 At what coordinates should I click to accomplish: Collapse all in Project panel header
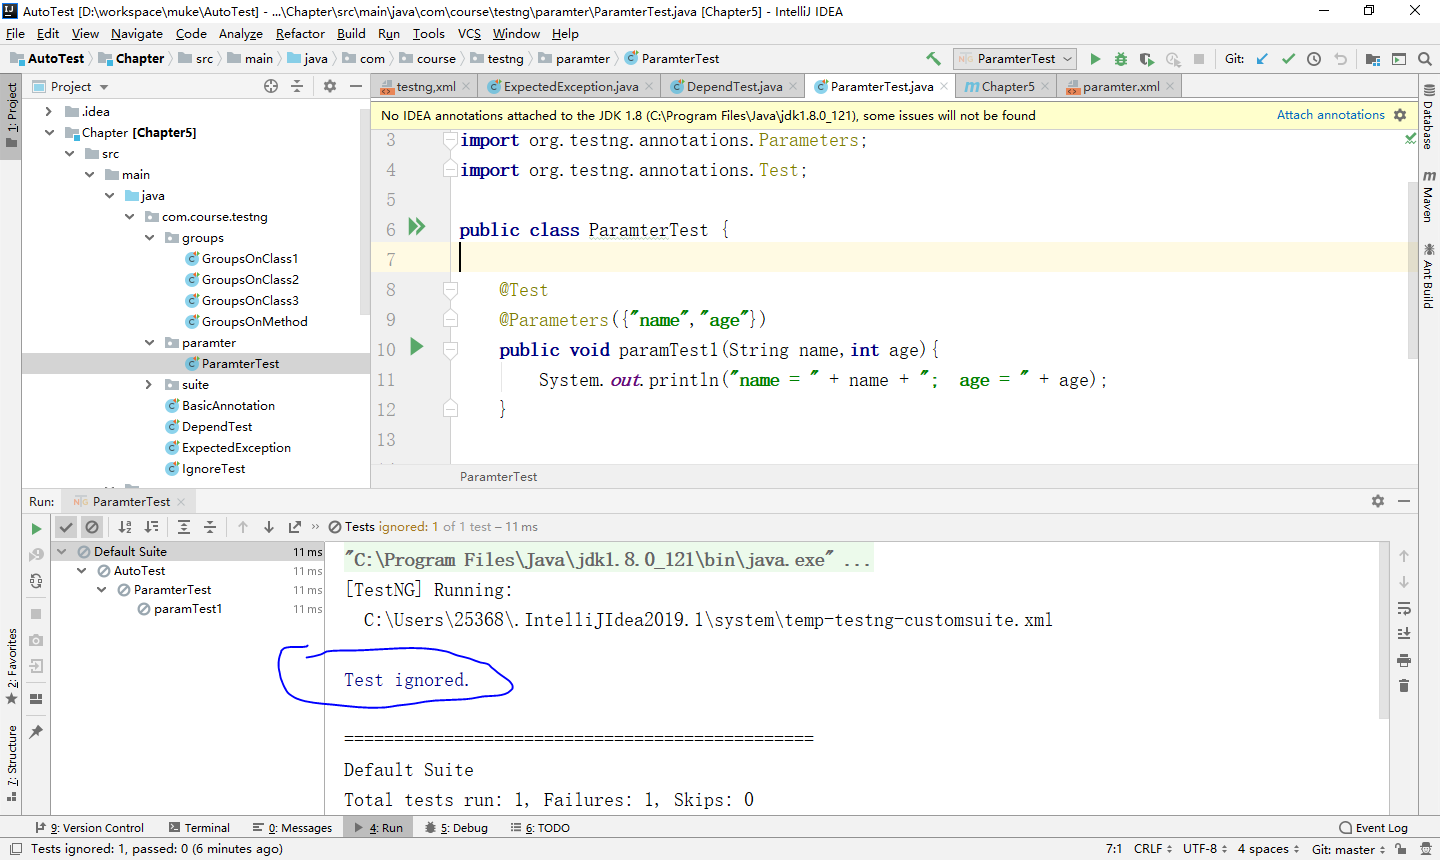(x=297, y=87)
